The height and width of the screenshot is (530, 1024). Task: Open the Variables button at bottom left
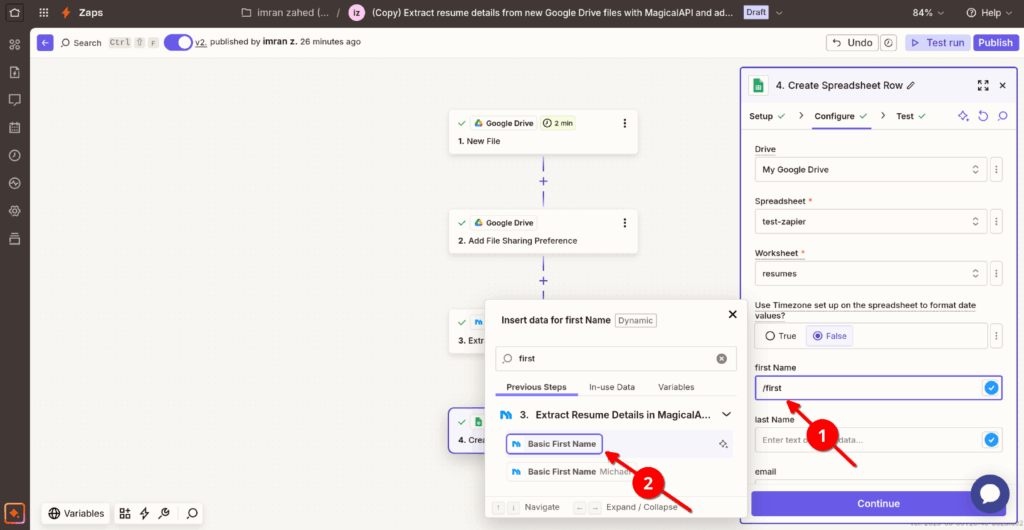coord(76,513)
